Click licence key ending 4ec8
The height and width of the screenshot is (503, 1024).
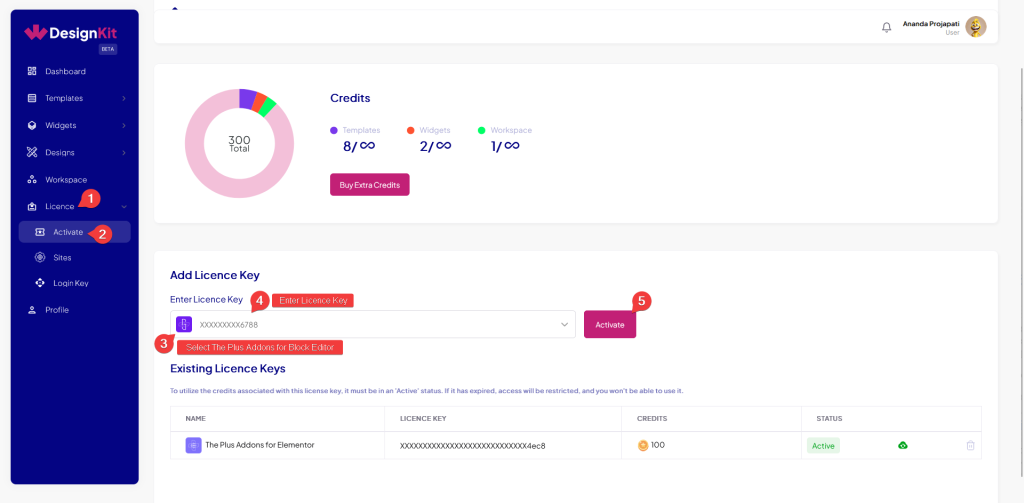coord(472,446)
